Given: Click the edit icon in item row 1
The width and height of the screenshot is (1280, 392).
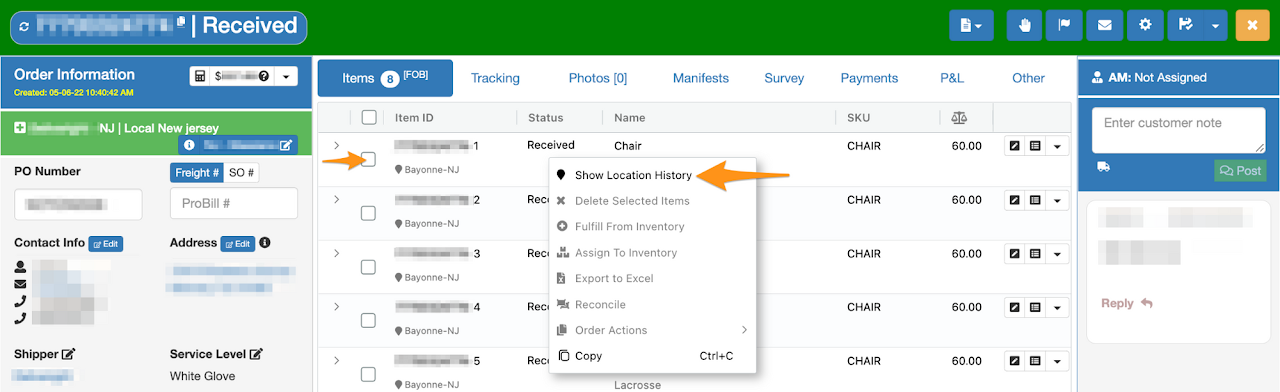Looking at the screenshot, I should [1014, 146].
